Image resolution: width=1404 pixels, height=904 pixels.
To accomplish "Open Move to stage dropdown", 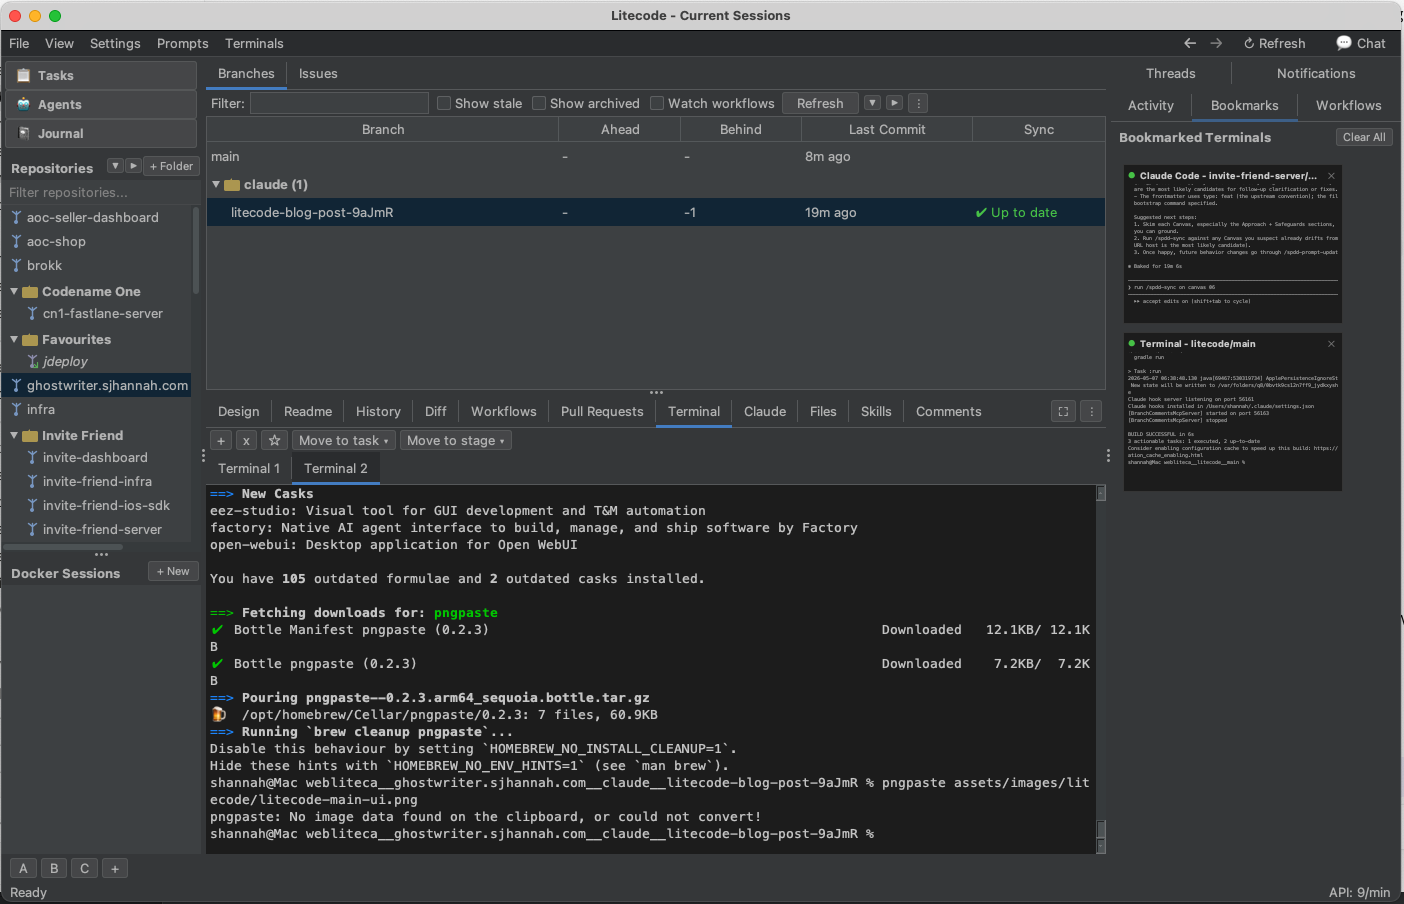I will (456, 440).
